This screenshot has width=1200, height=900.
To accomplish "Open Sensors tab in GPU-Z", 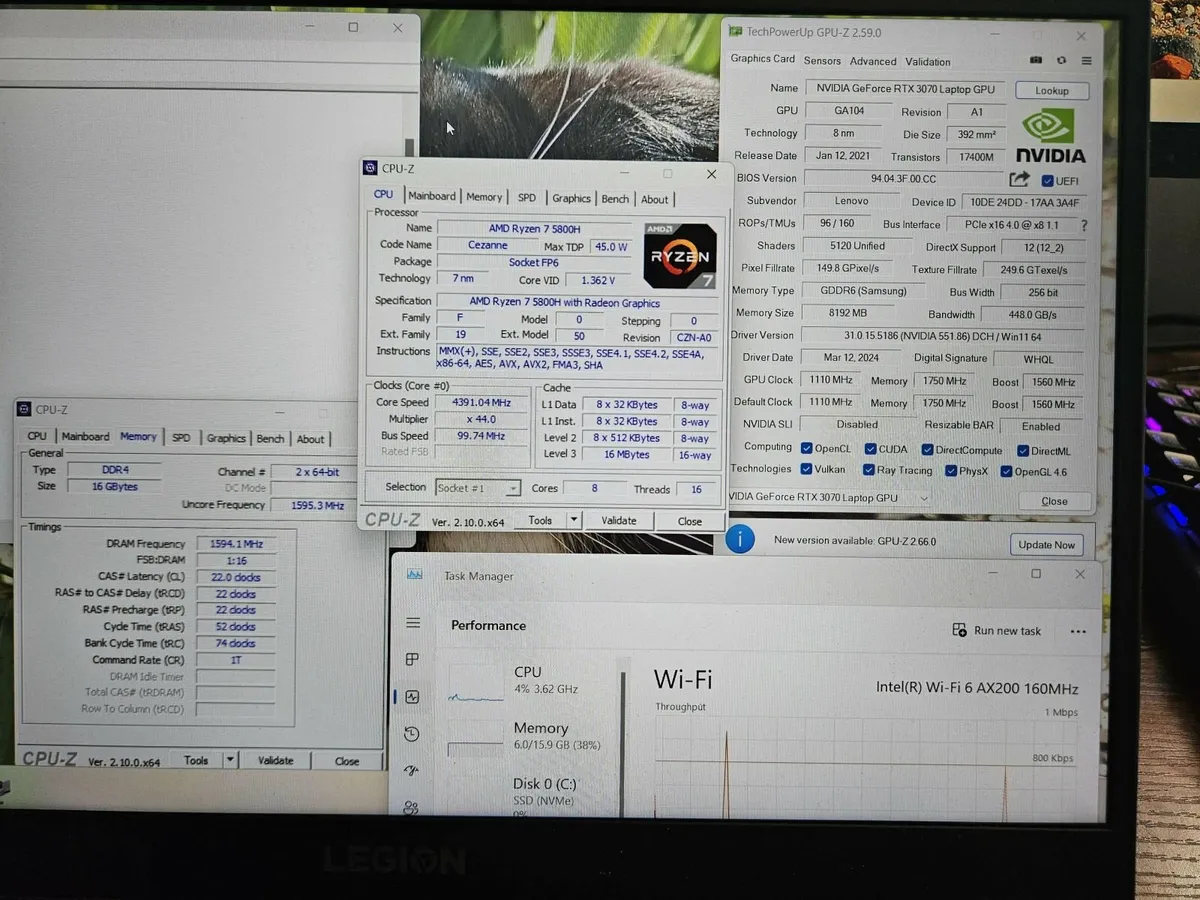I will click(x=822, y=61).
